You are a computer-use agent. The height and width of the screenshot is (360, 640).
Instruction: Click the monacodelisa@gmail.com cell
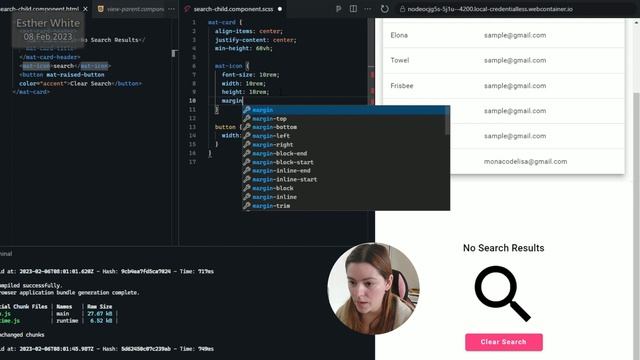click(x=525, y=162)
